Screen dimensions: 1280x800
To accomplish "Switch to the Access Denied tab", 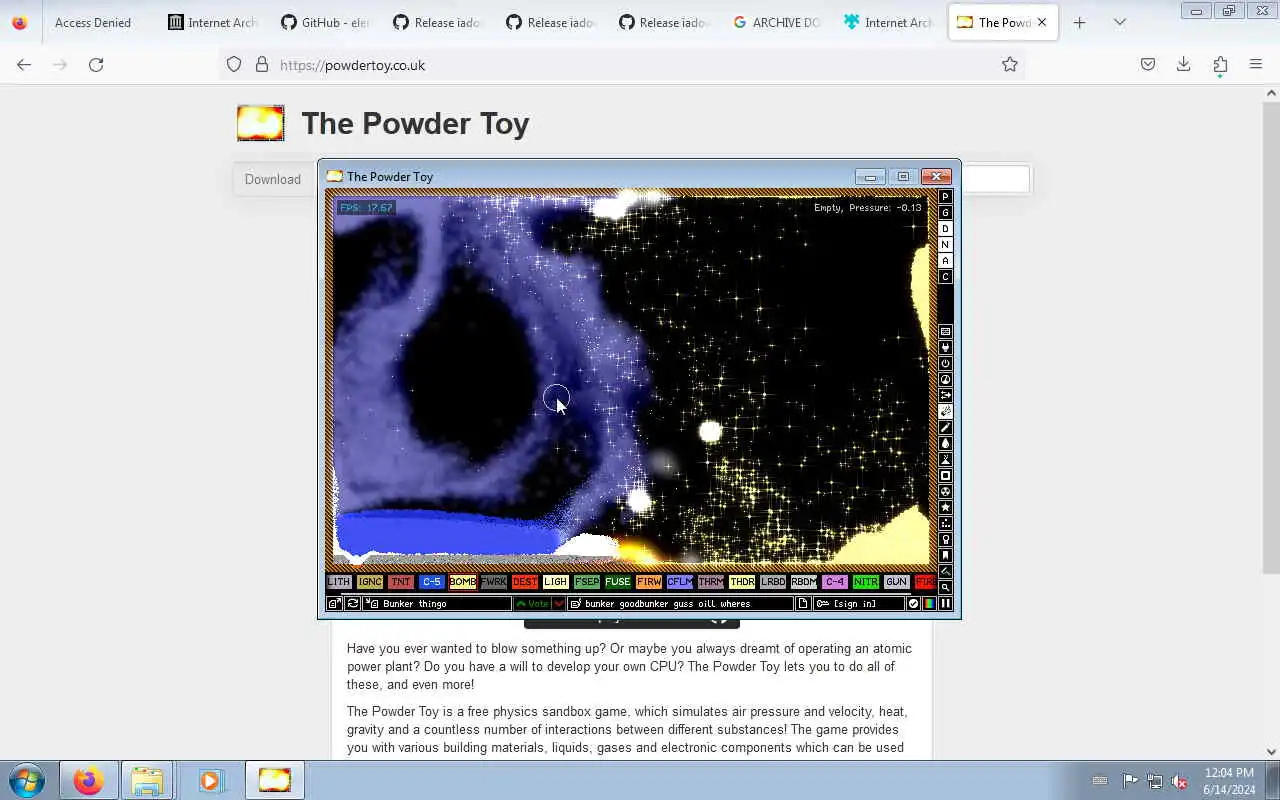I will tap(93, 22).
